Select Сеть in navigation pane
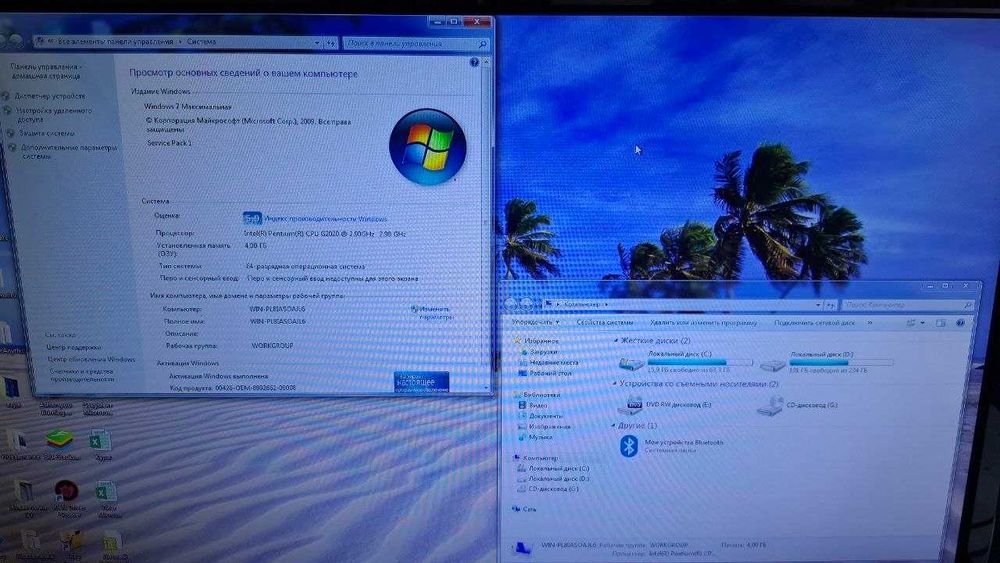1000x563 pixels. 529,509
